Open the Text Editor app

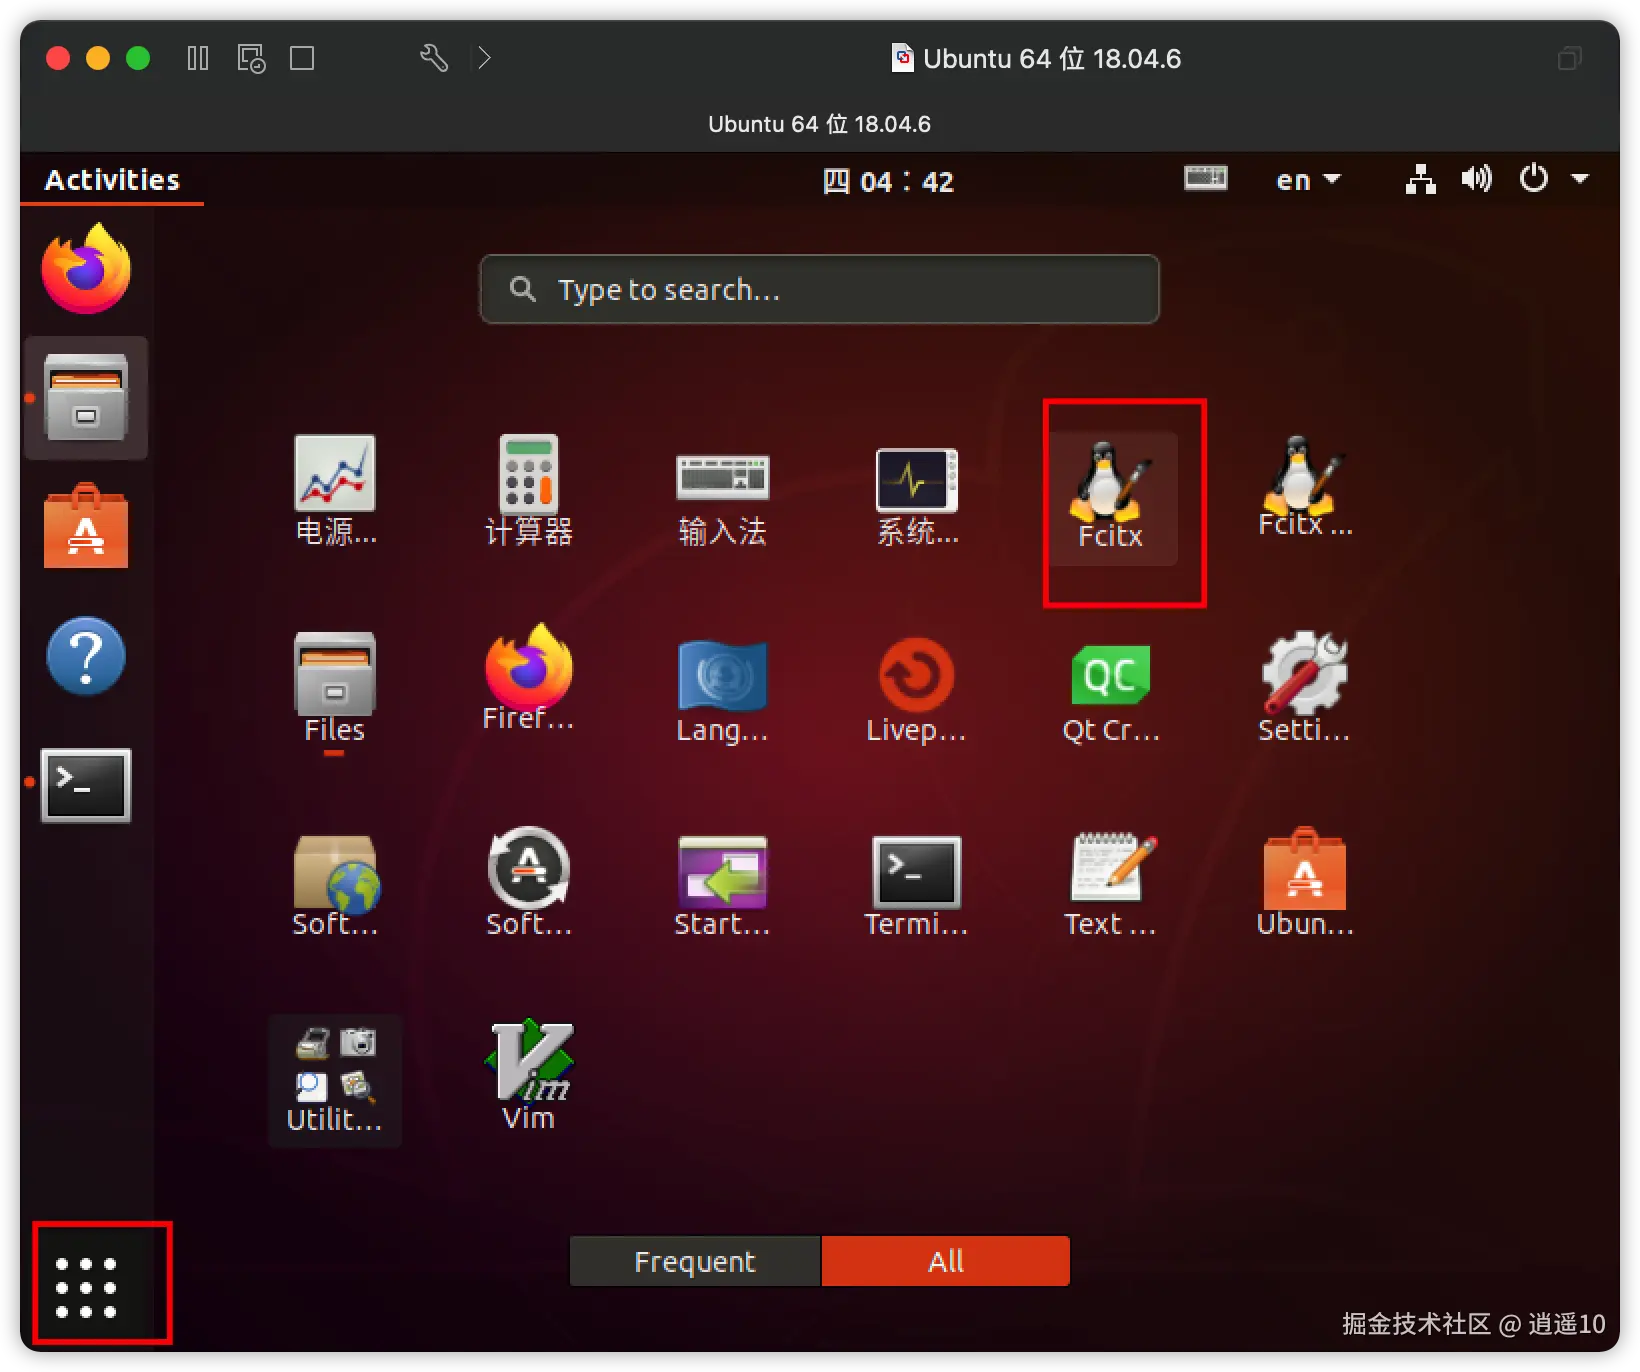[1111, 886]
